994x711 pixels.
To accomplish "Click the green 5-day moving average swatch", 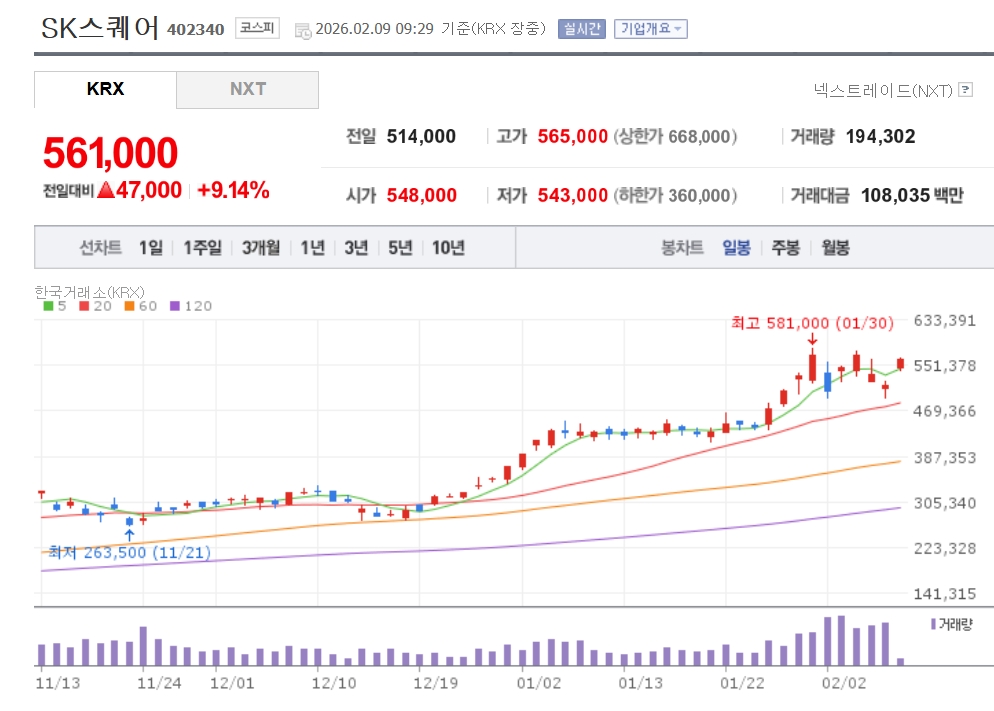I will [48, 306].
